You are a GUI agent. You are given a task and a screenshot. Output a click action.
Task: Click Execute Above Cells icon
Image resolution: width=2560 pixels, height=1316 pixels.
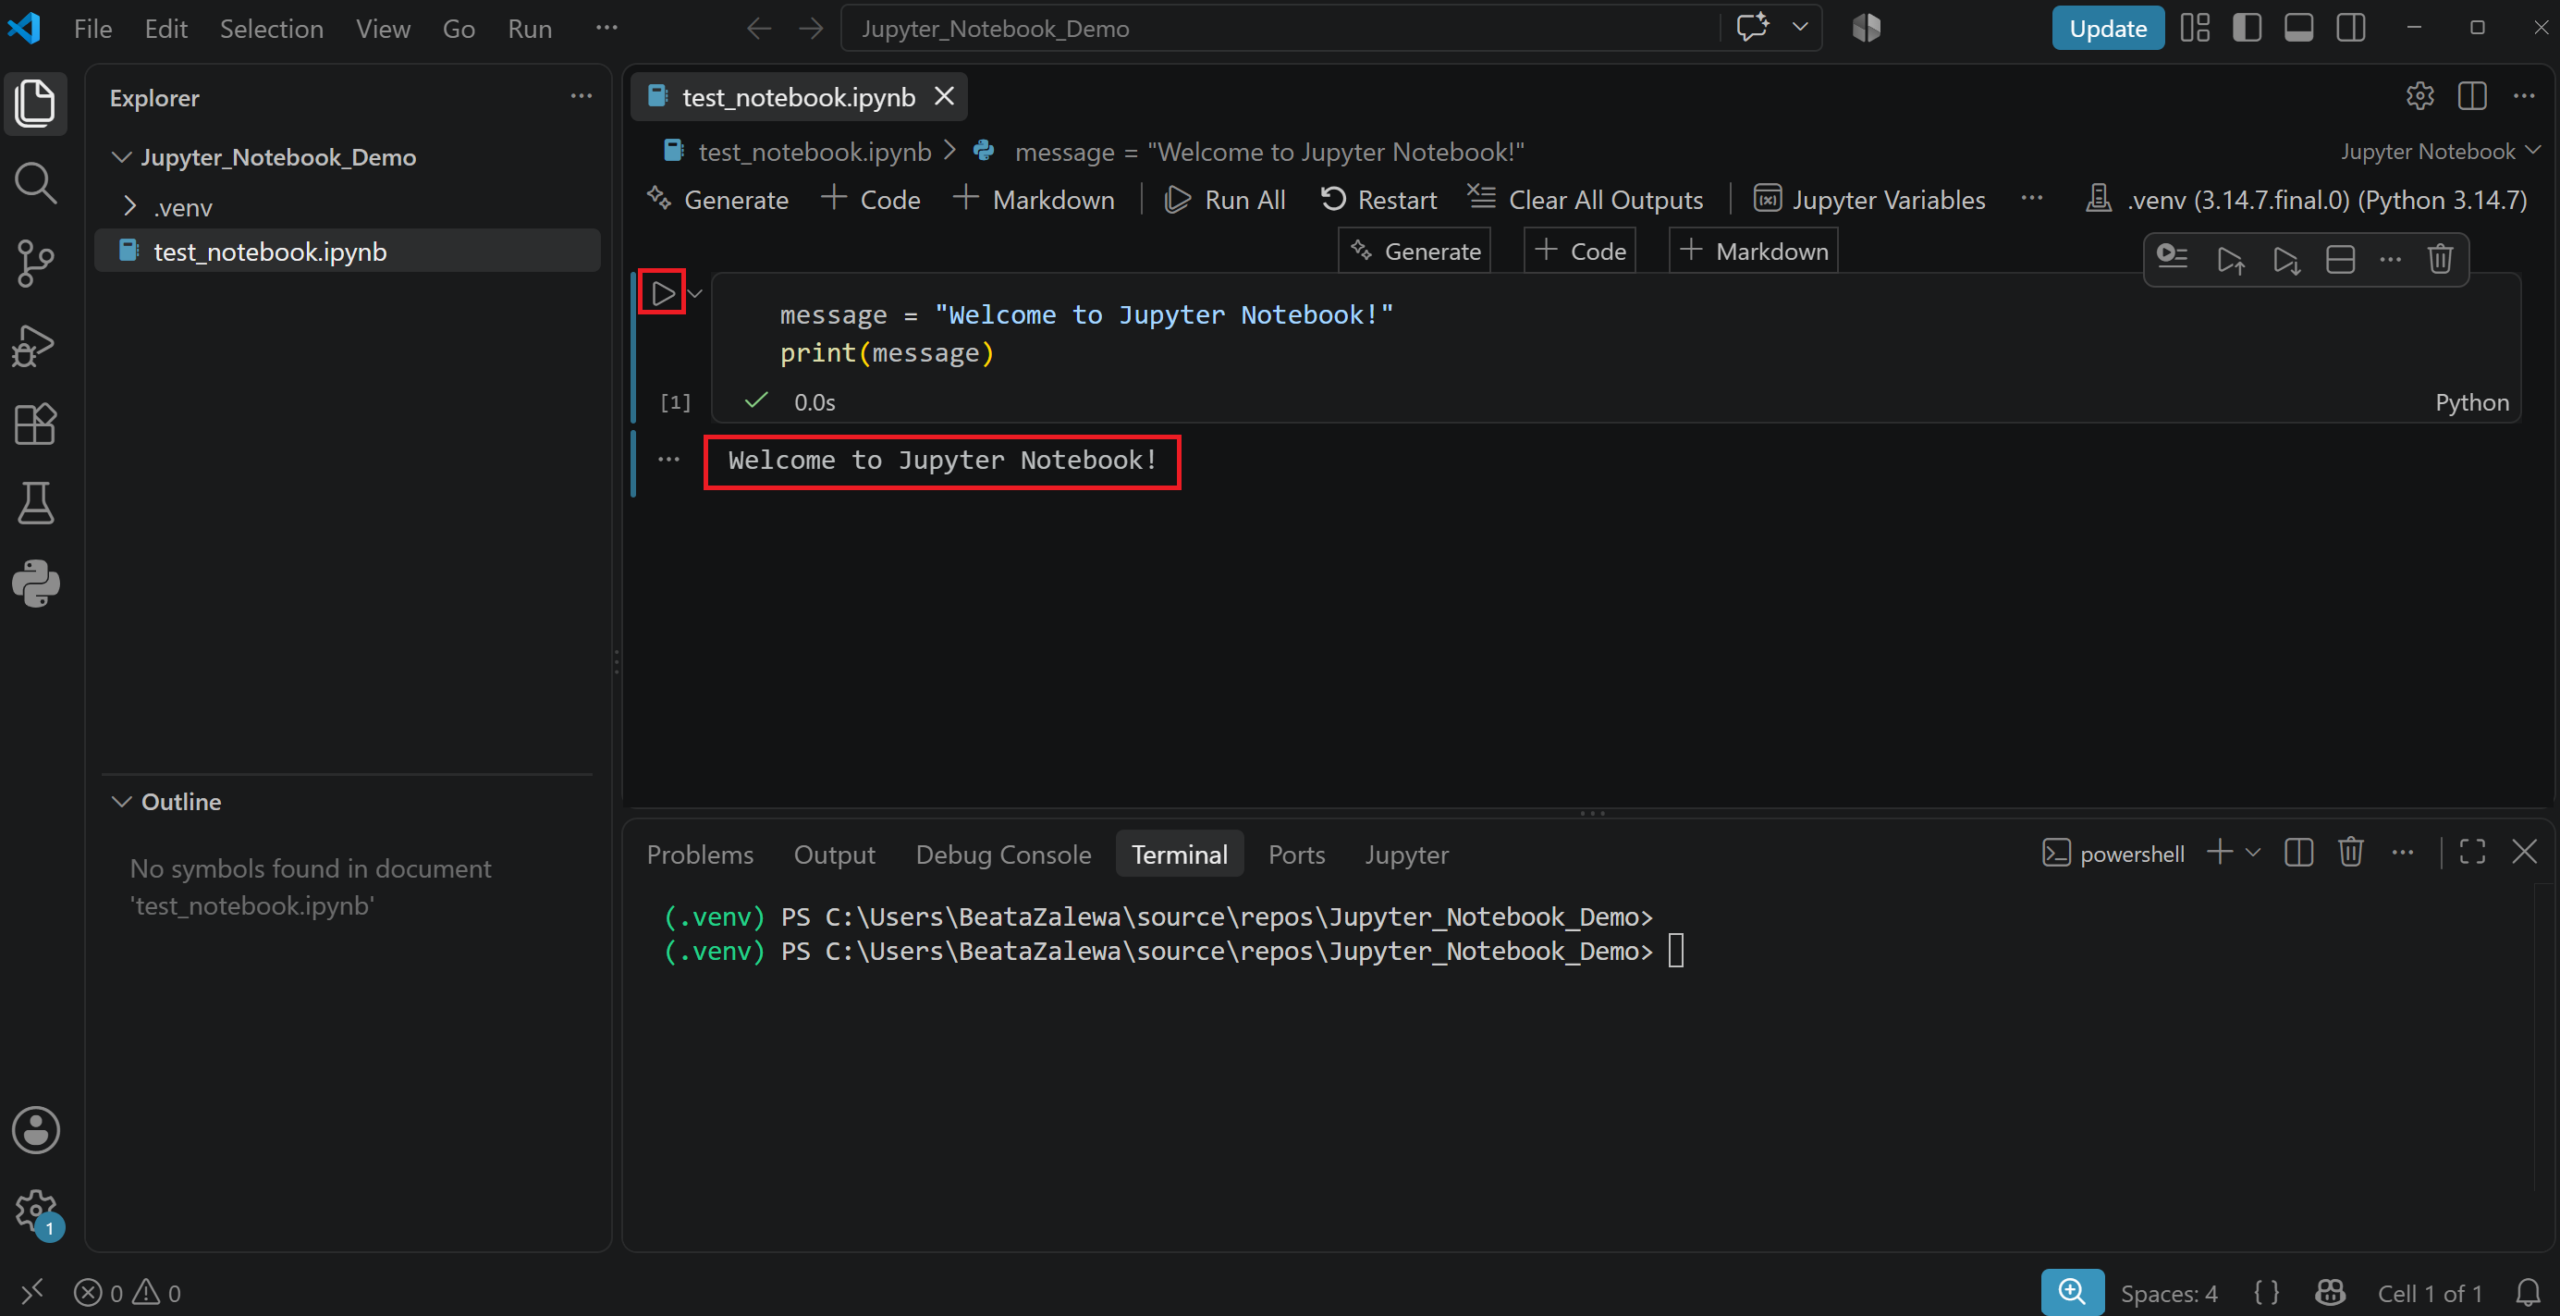pyautogui.click(x=2230, y=260)
